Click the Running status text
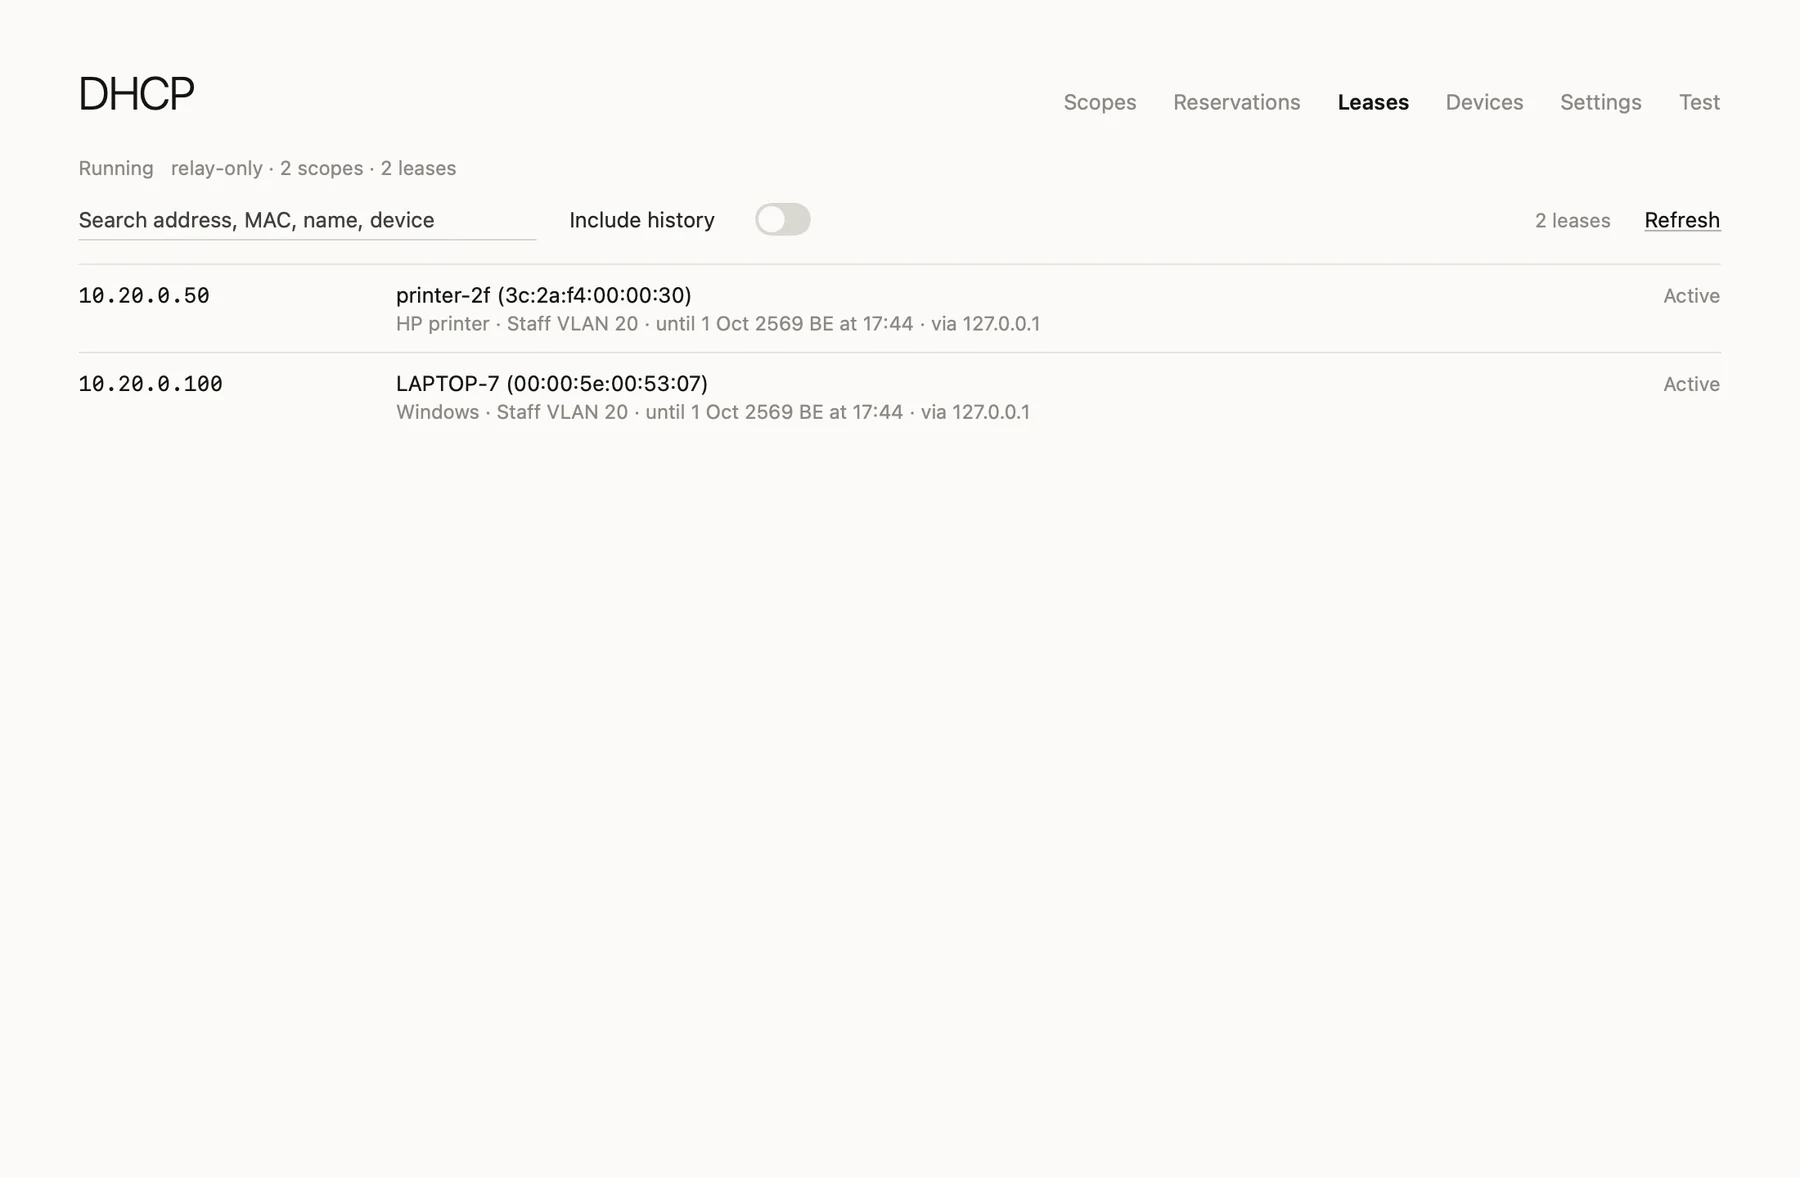The width and height of the screenshot is (1800, 1178). 116,168
